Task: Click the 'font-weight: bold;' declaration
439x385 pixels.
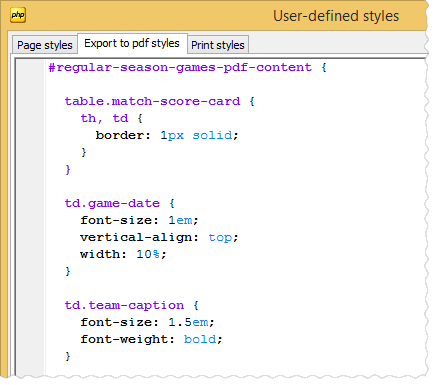Action: click(x=151, y=339)
